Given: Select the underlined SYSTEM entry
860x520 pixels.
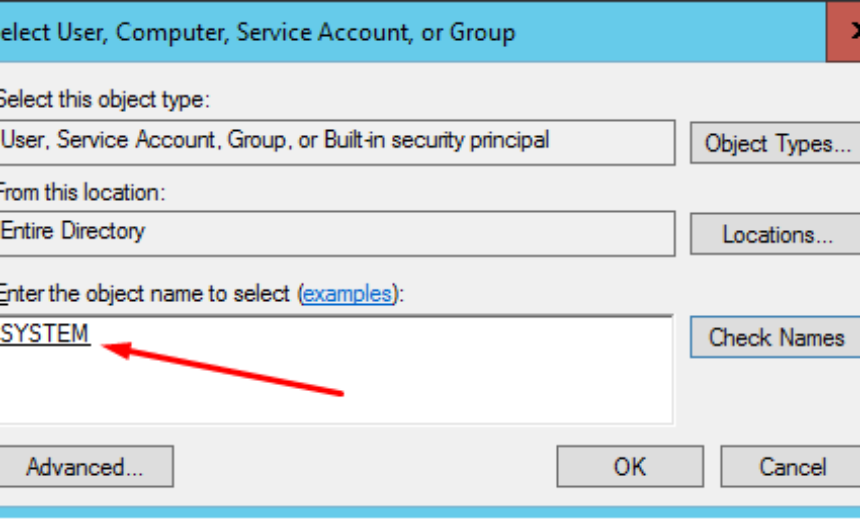Looking at the screenshot, I should (45, 334).
